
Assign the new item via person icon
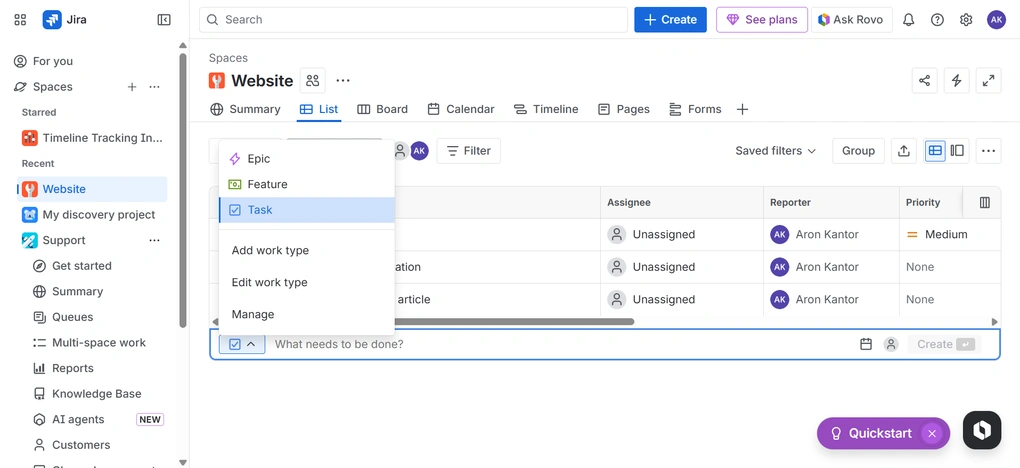(891, 344)
